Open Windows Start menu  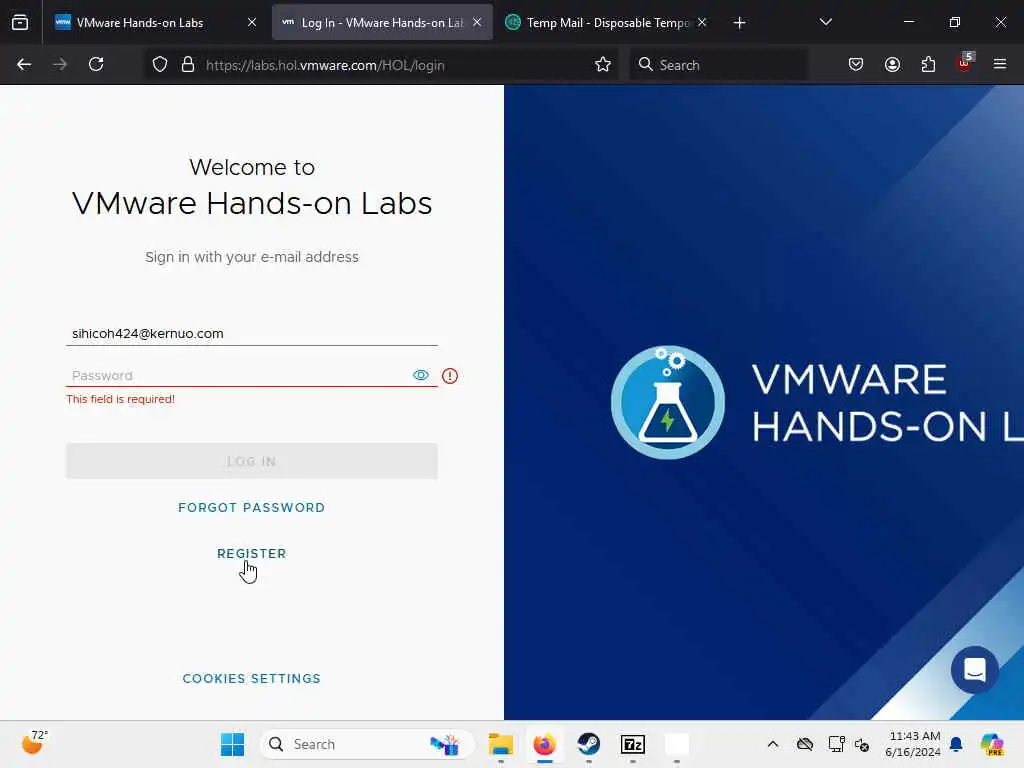tap(232, 744)
